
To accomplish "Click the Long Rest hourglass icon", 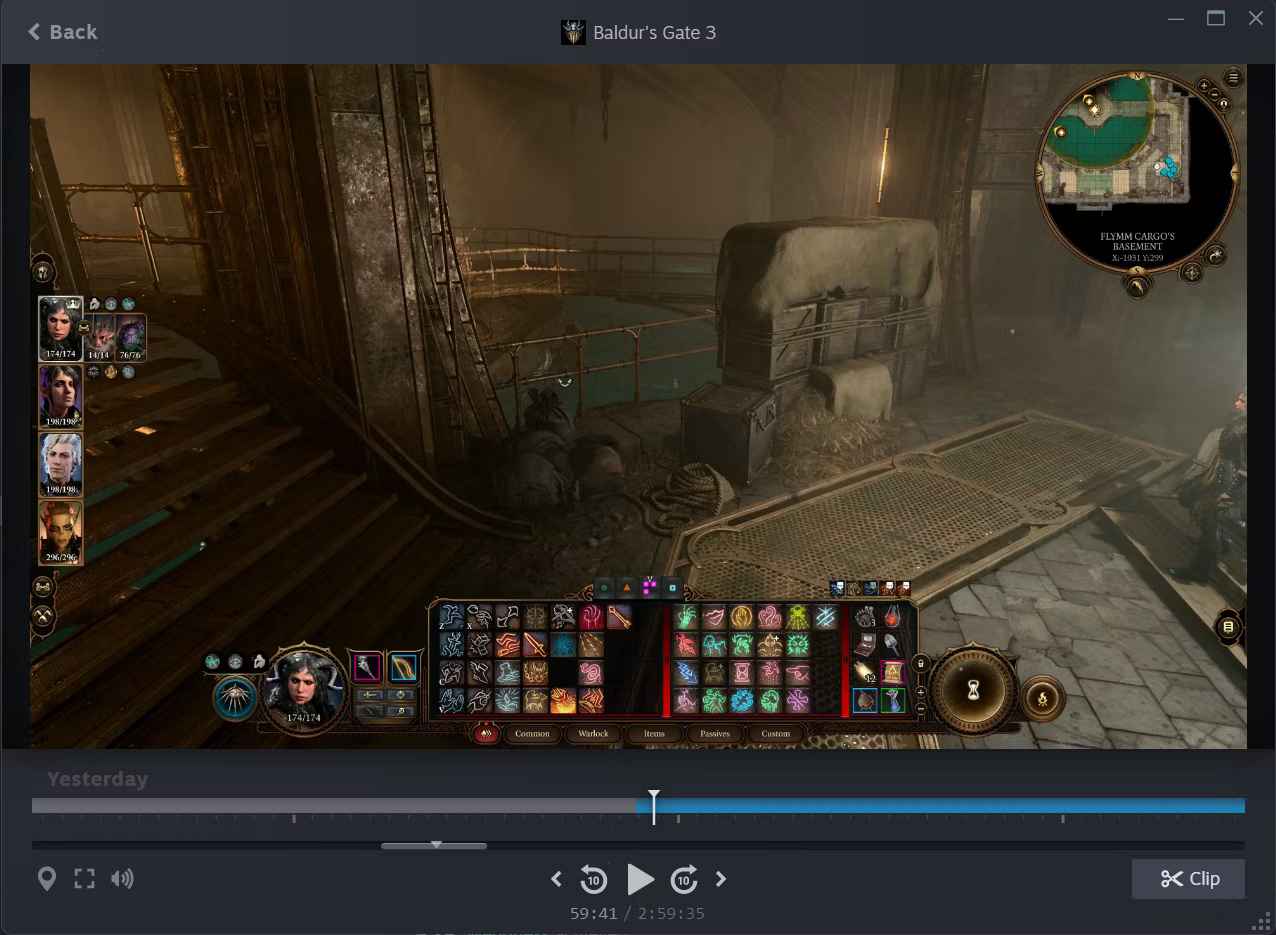I will (973, 688).
